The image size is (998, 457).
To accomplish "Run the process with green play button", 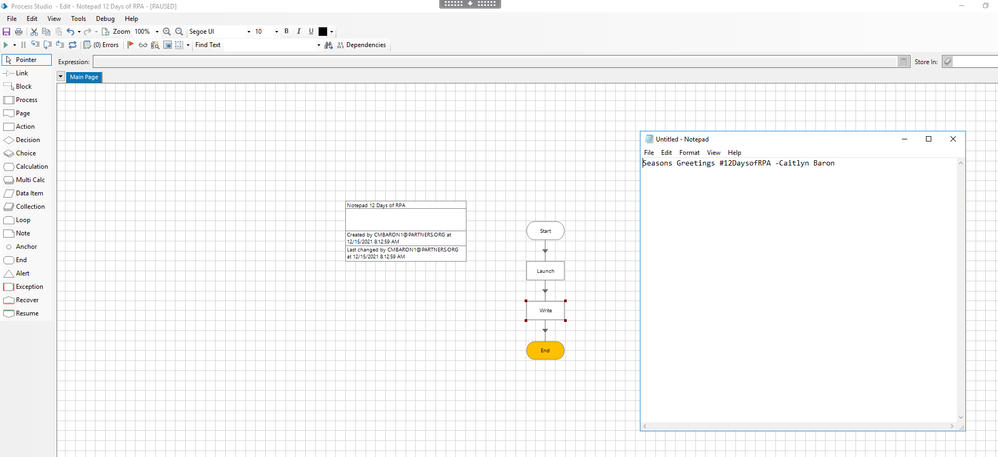I will pos(6,45).
